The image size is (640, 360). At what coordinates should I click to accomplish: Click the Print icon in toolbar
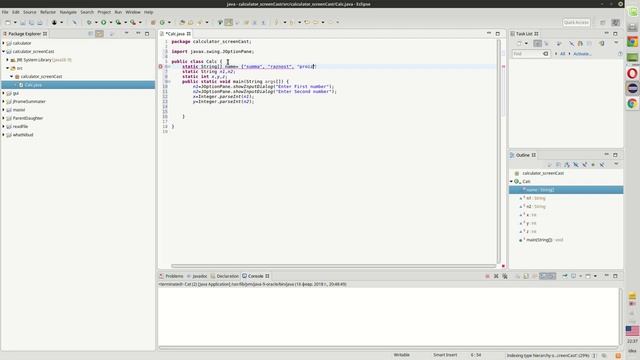[40, 22]
